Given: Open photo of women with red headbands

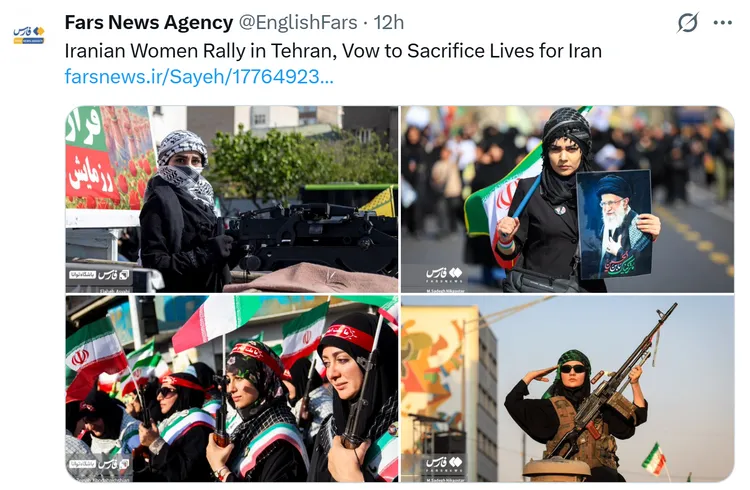Looking at the screenshot, I should [x=232, y=389].
